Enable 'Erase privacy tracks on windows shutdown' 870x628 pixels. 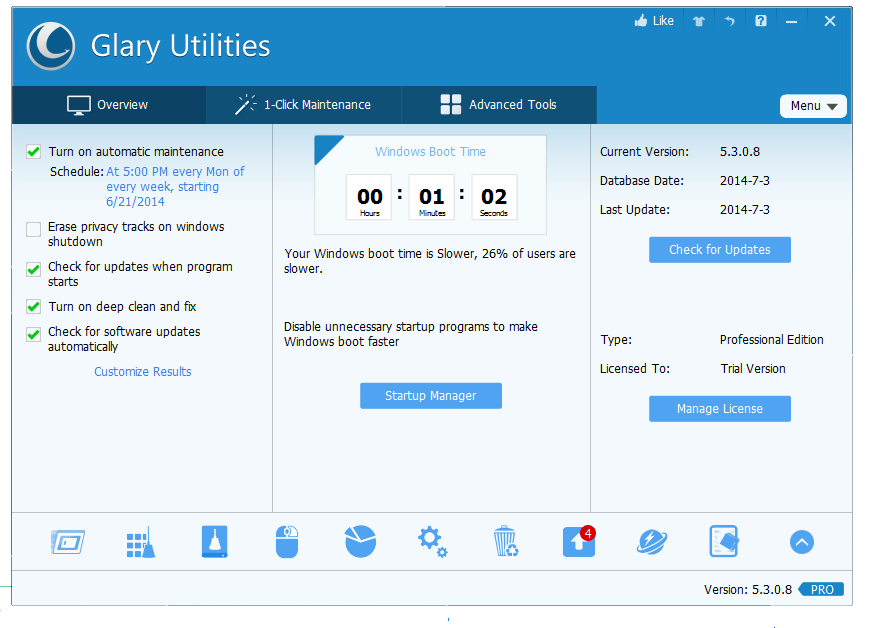tap(34, 229)
